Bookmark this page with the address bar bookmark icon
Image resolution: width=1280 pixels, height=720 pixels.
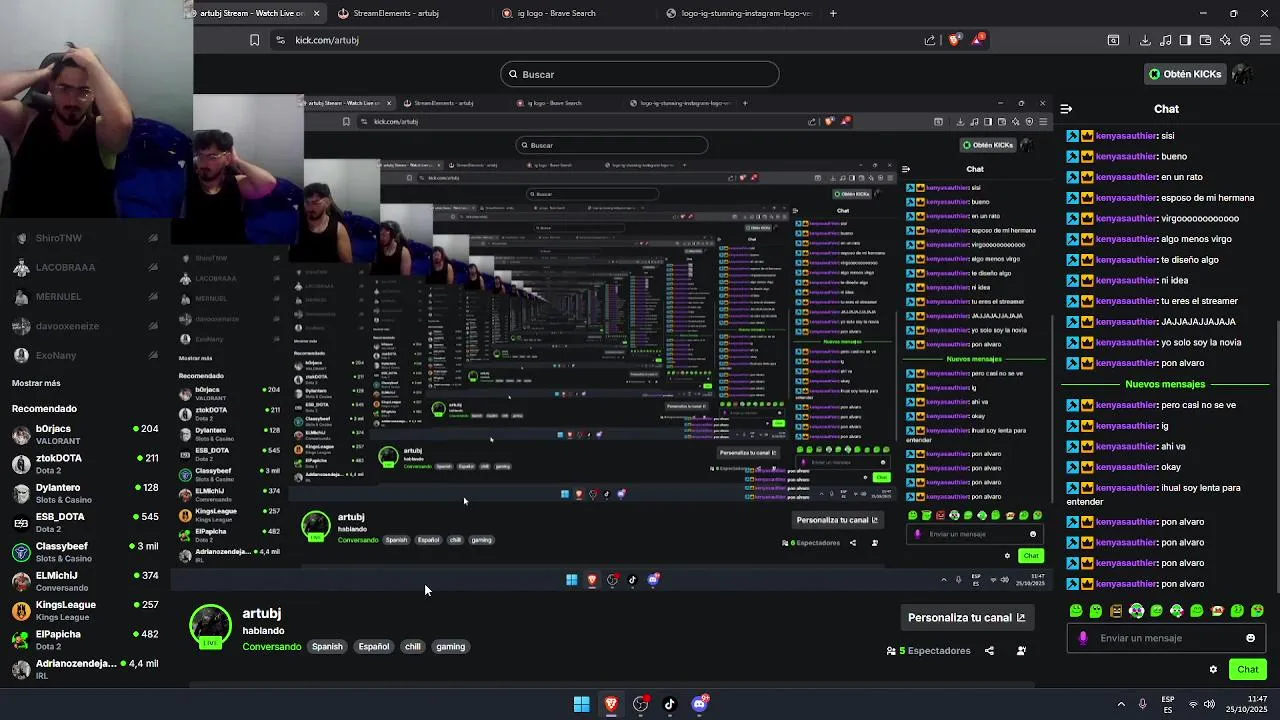coord(254,40)
